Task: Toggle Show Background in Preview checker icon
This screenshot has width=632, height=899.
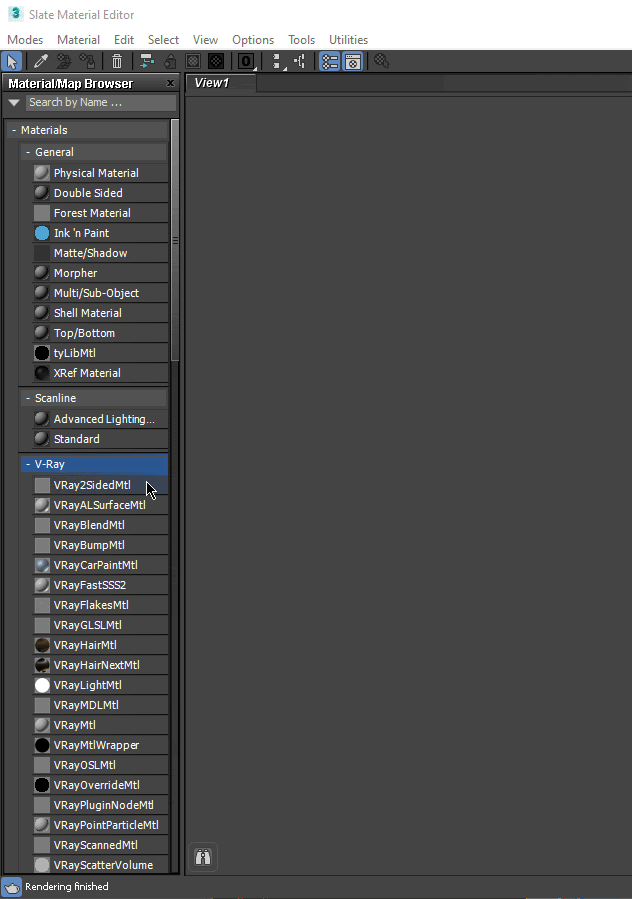Action: [x=215, y=61]
